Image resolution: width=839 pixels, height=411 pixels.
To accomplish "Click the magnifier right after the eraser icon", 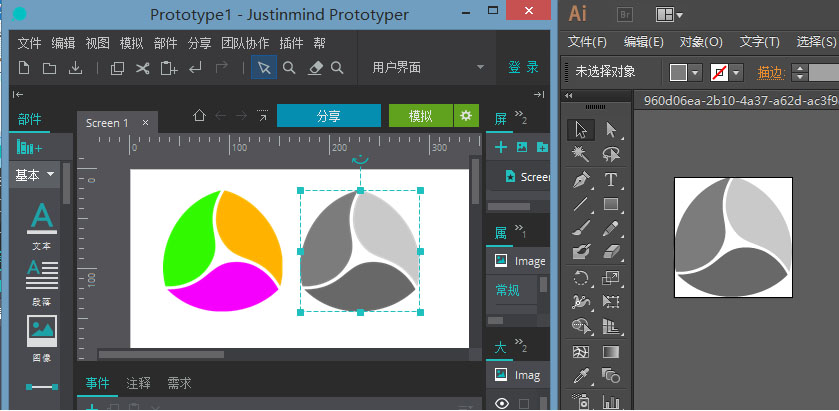I will coord(337,67).
